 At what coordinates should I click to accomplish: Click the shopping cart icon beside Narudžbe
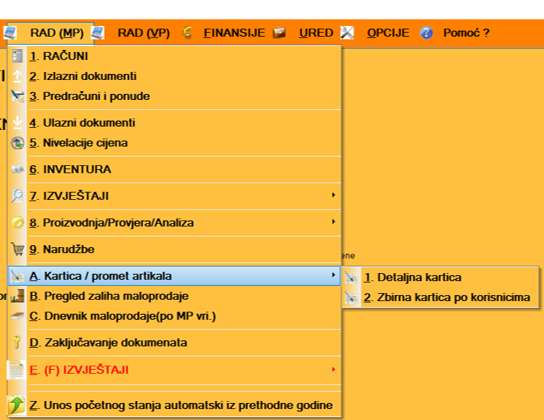tap(17, 249)
